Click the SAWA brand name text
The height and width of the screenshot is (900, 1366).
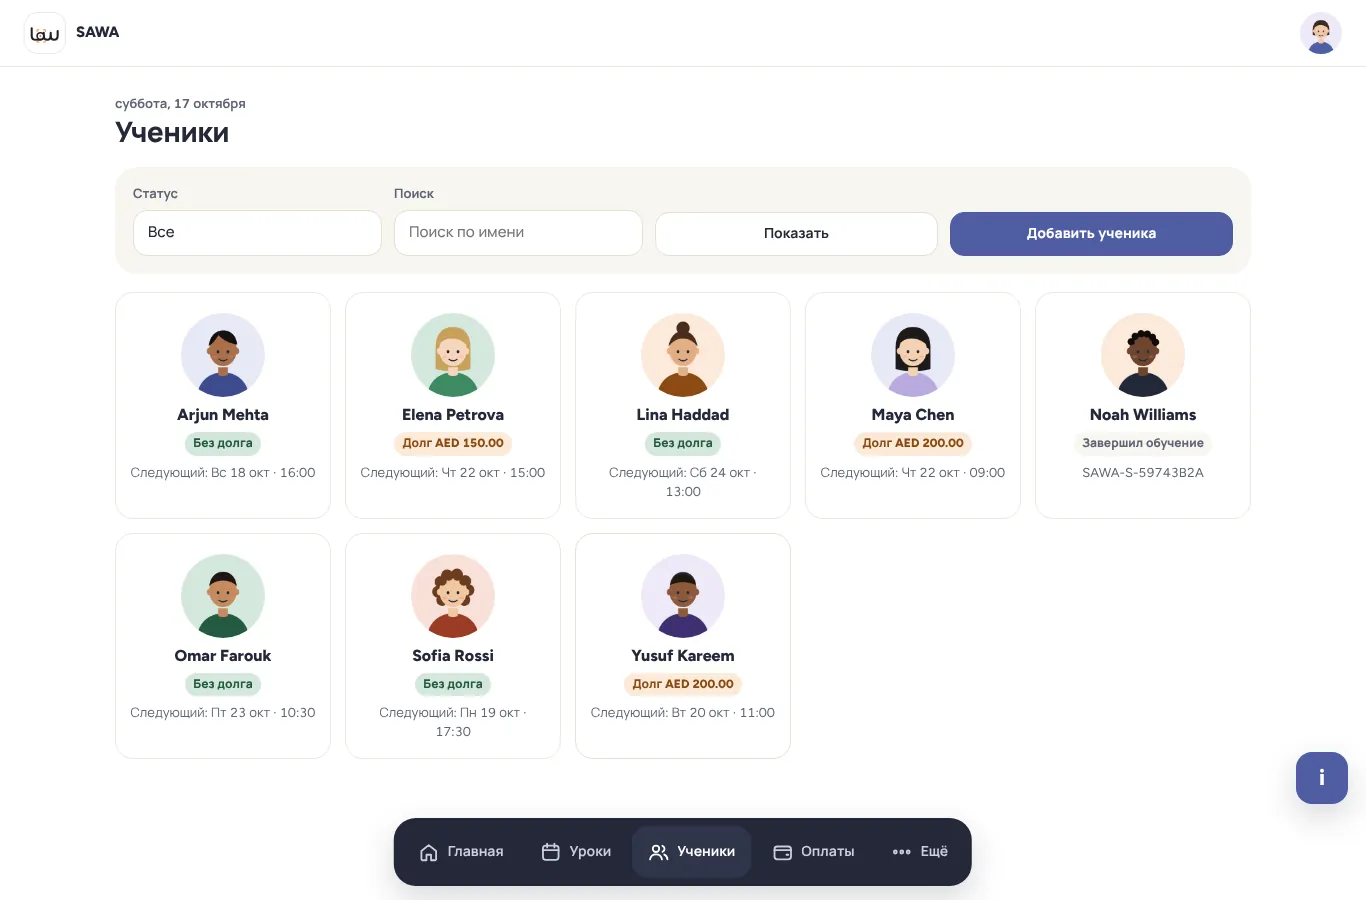pyautogui.click(x=97, y=32)
